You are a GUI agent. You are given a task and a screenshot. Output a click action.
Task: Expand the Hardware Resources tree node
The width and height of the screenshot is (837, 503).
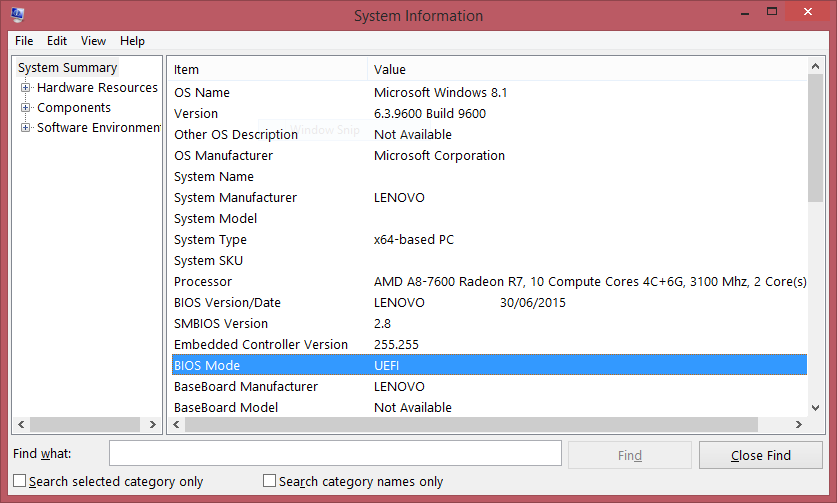point(26,88)
